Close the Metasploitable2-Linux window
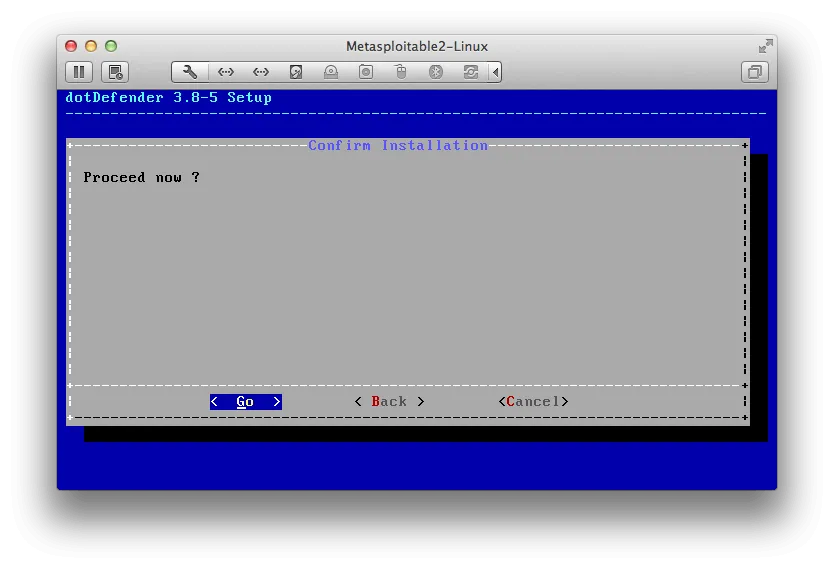This screenshot has width=834, height=569. [71, 46]
